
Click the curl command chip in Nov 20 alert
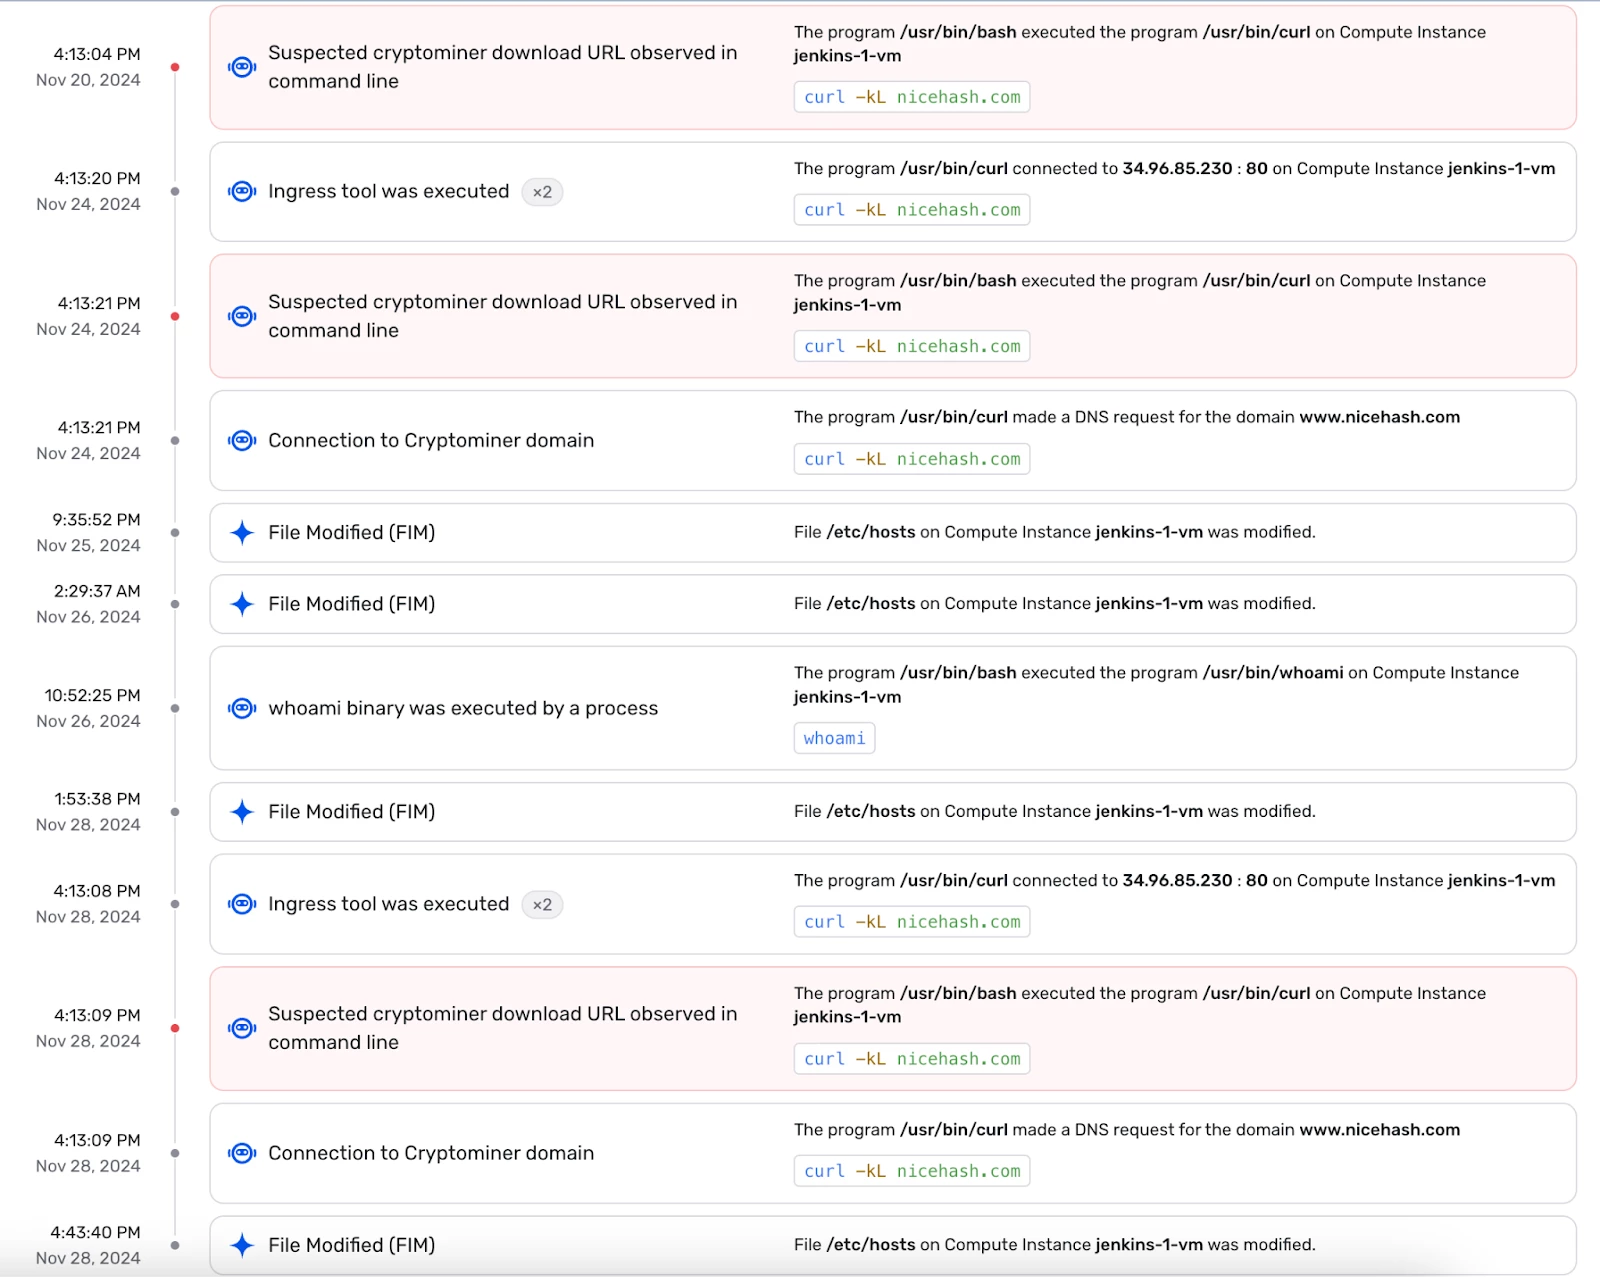912,97
